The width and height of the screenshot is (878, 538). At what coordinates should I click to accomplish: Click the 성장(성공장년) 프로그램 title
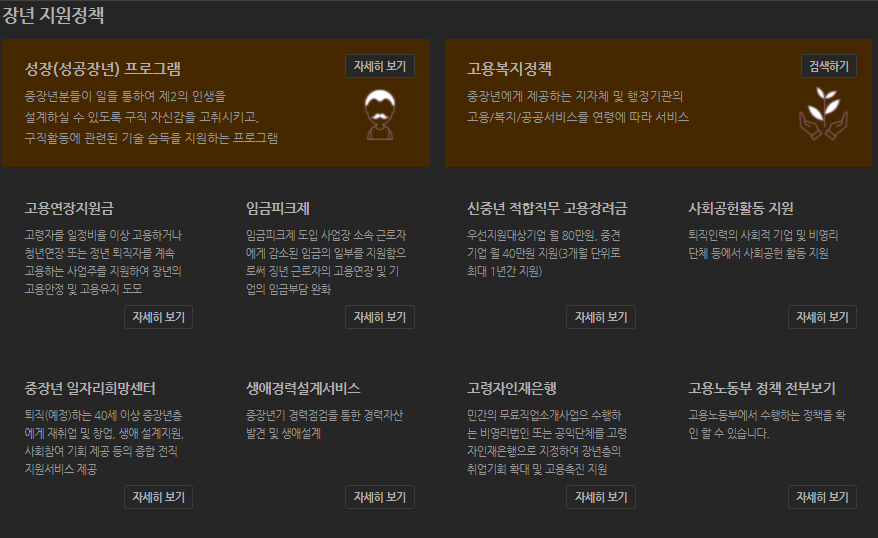(x=102, y=69)
